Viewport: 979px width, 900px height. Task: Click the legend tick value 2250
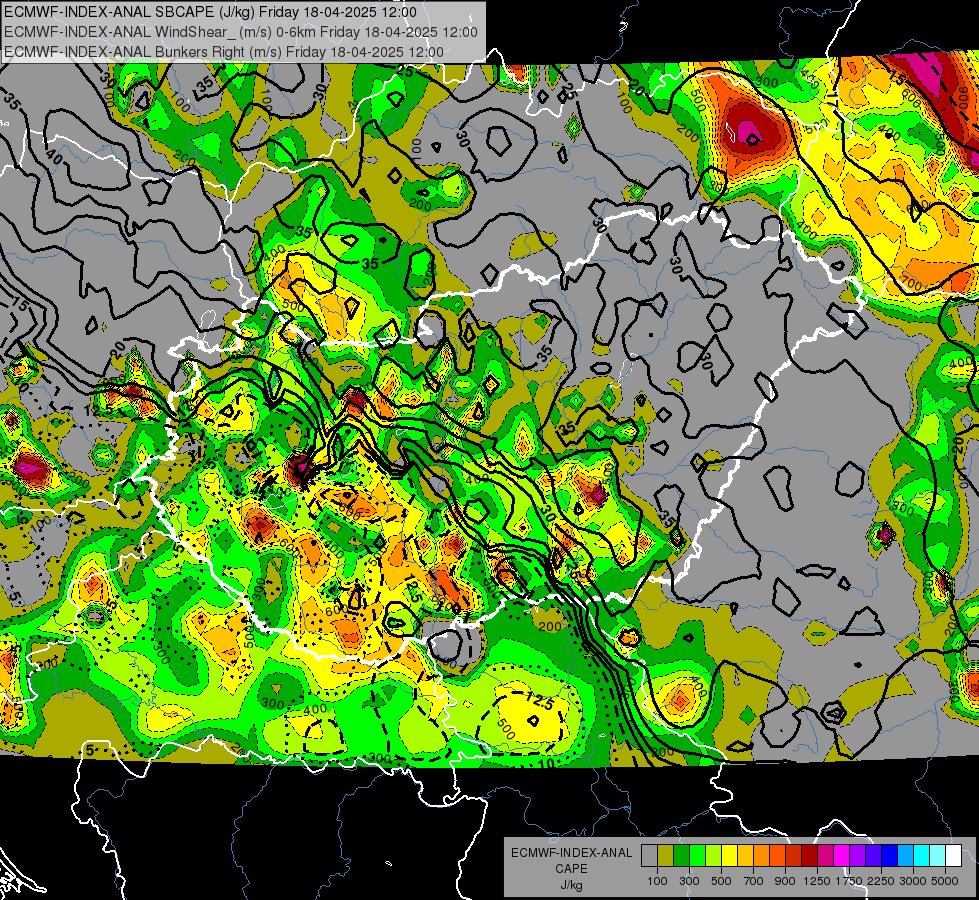coord(881,881)
